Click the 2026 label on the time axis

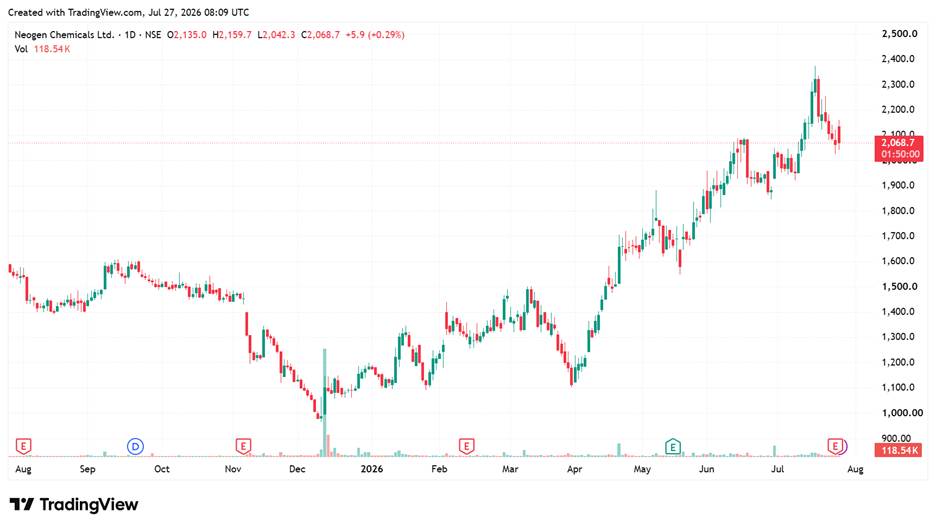(x=372, y=469)
